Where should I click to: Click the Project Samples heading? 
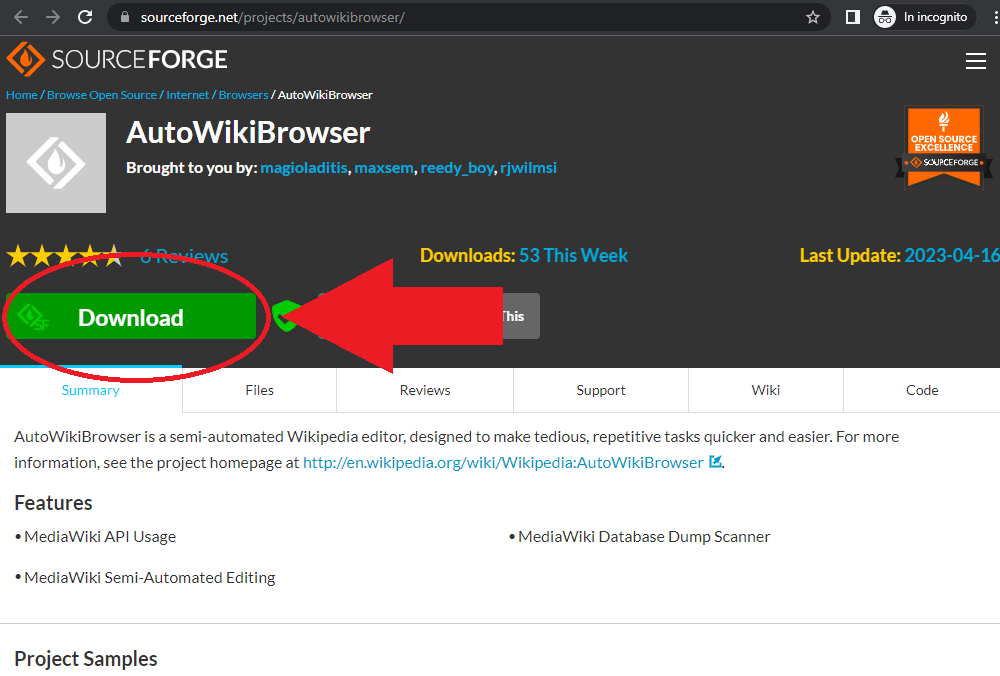86,659
